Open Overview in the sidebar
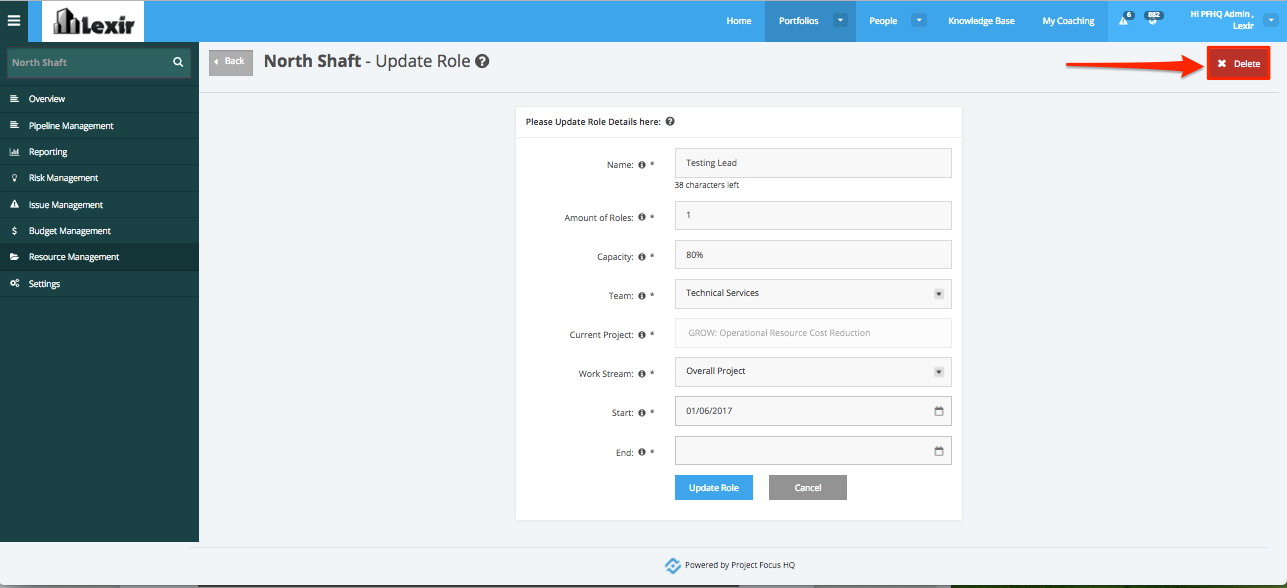The width and height of the screenshot is (1287, 588). point(99,99)
